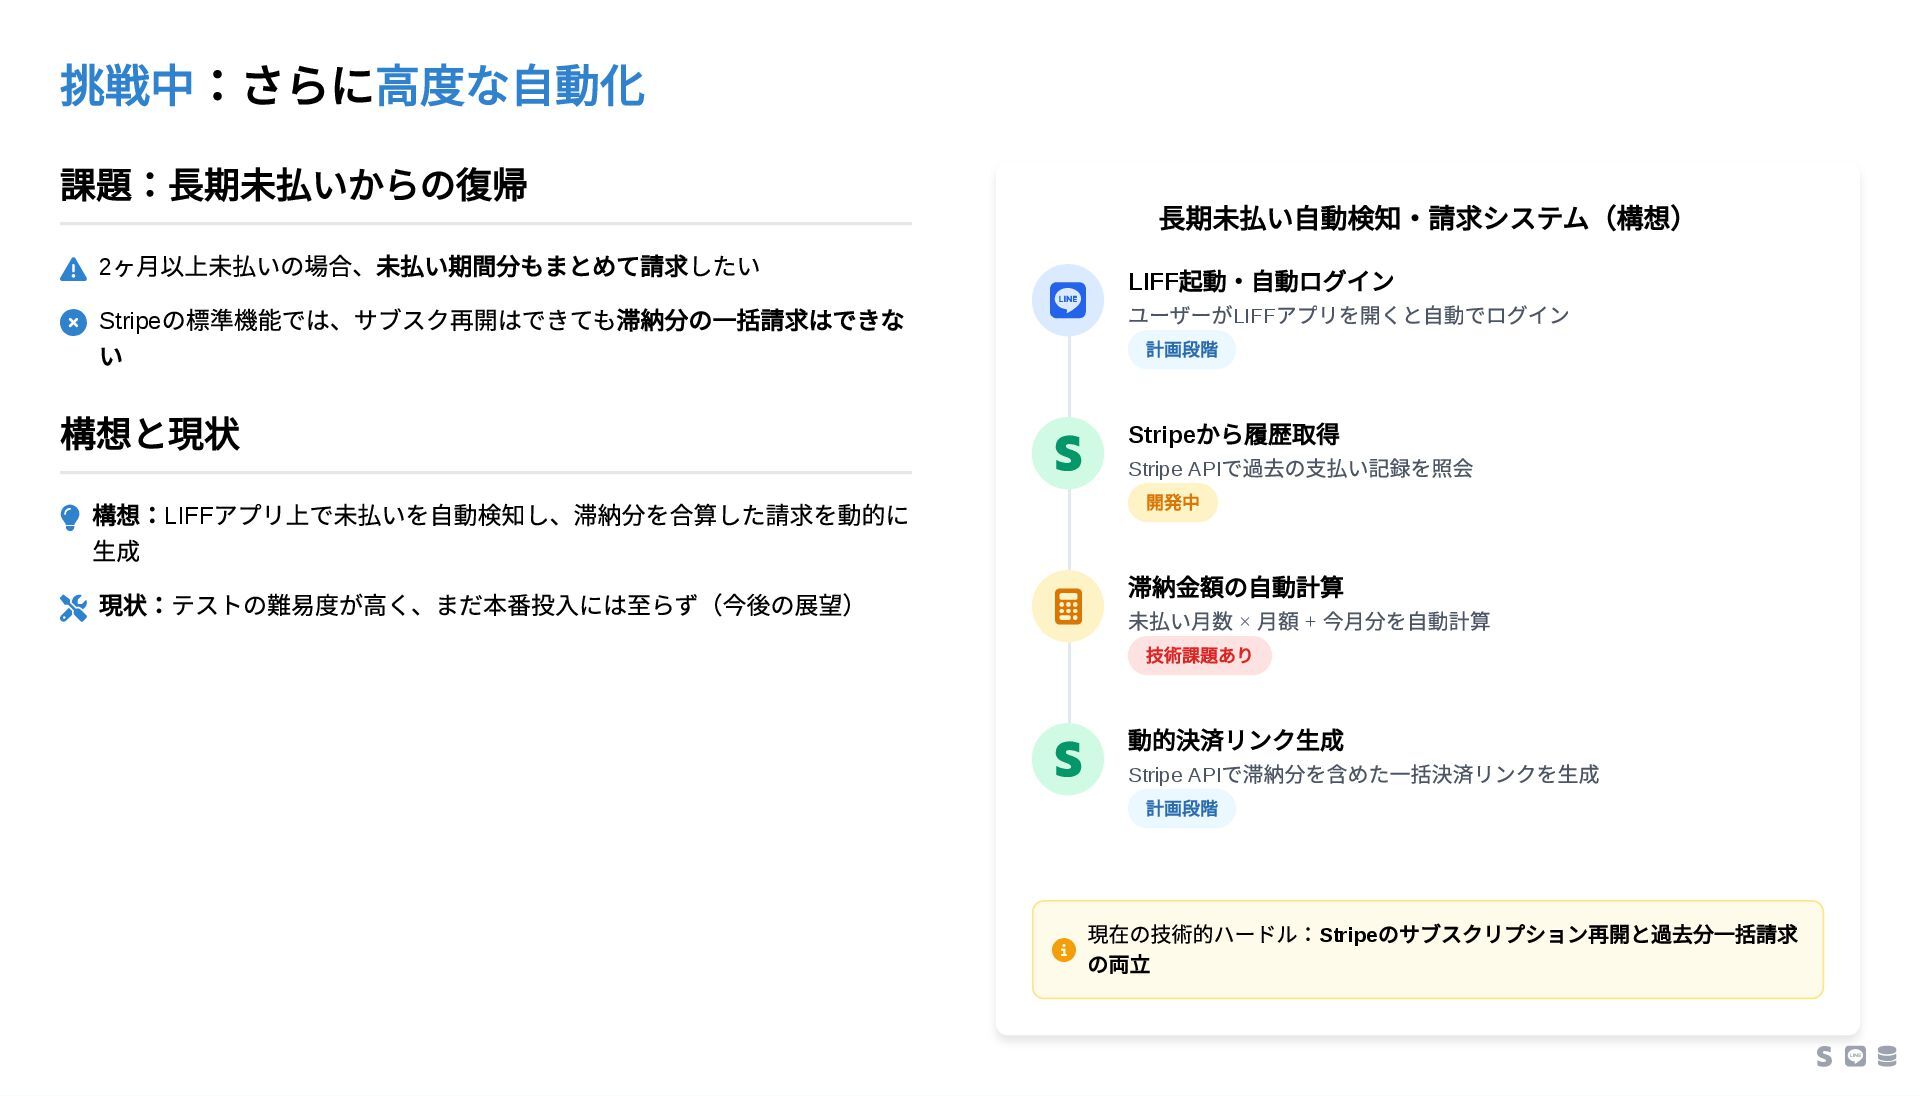Click the step title LIFF起動・自動ログイン
1920x1096 pixels.
[1261, 282]
